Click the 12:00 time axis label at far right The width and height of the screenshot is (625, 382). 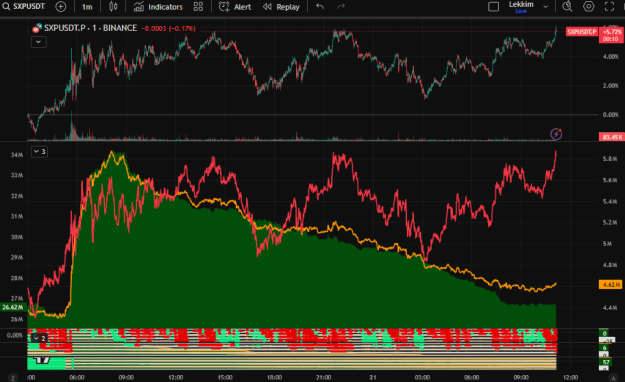tap(570, 377)
